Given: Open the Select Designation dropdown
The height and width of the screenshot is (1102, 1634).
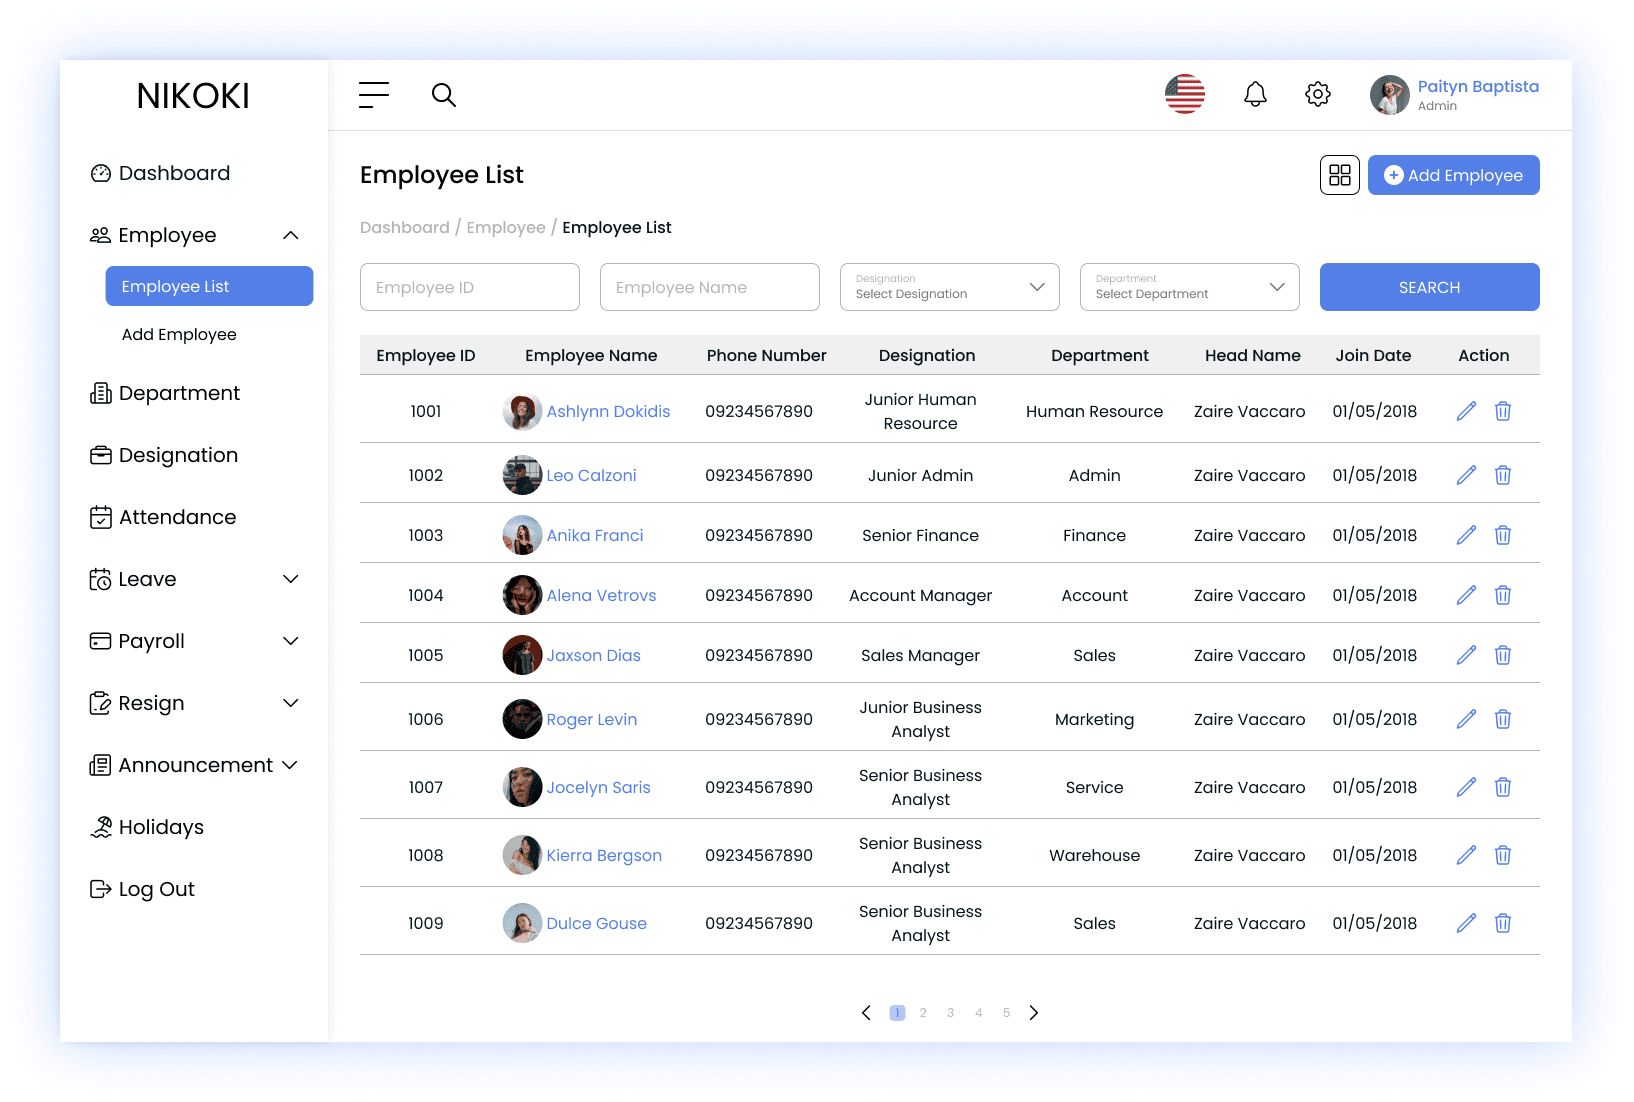Looking at the screenshot, I should [x=949, y=287].
